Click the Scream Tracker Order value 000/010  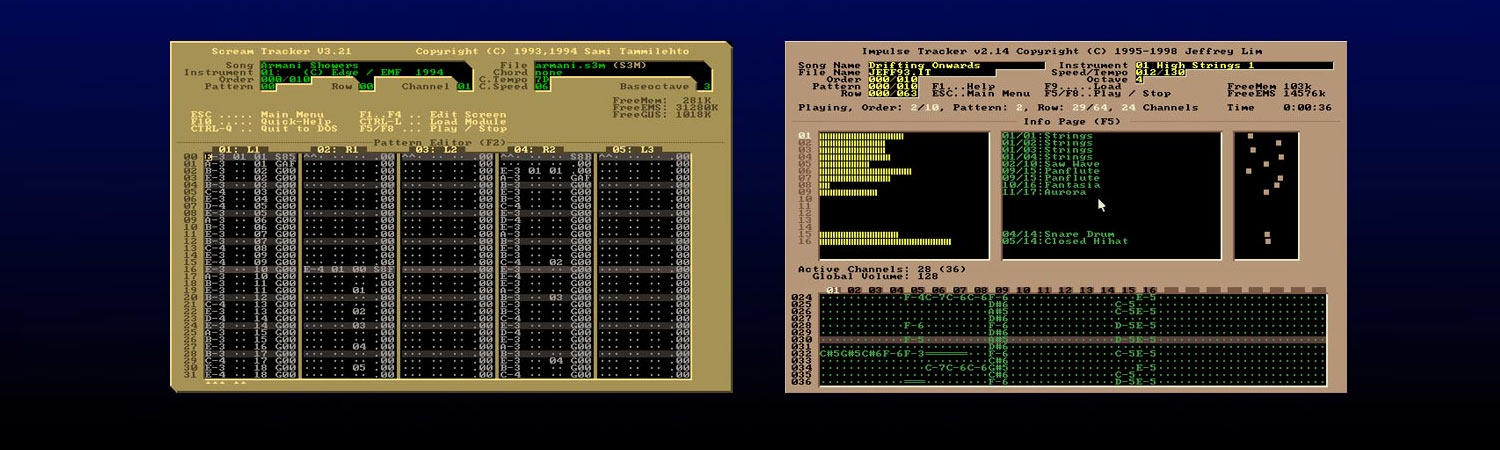285,79
